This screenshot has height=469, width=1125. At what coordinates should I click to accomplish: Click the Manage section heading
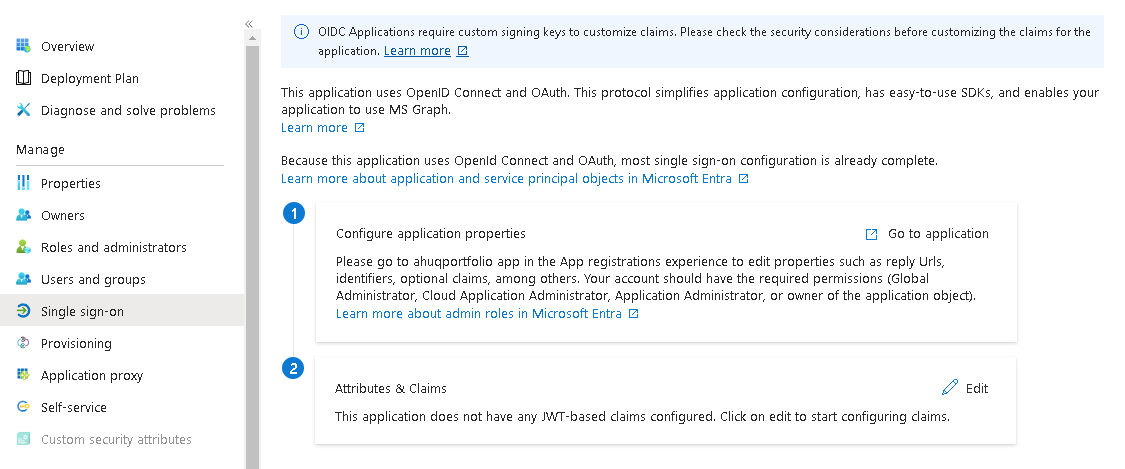[x=40, y=149]
